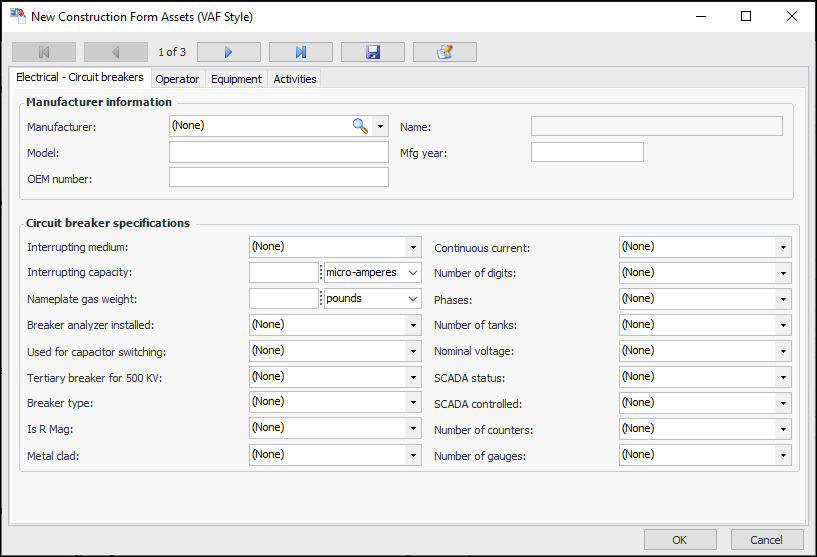Click the edit form toolbar icon

444,52
